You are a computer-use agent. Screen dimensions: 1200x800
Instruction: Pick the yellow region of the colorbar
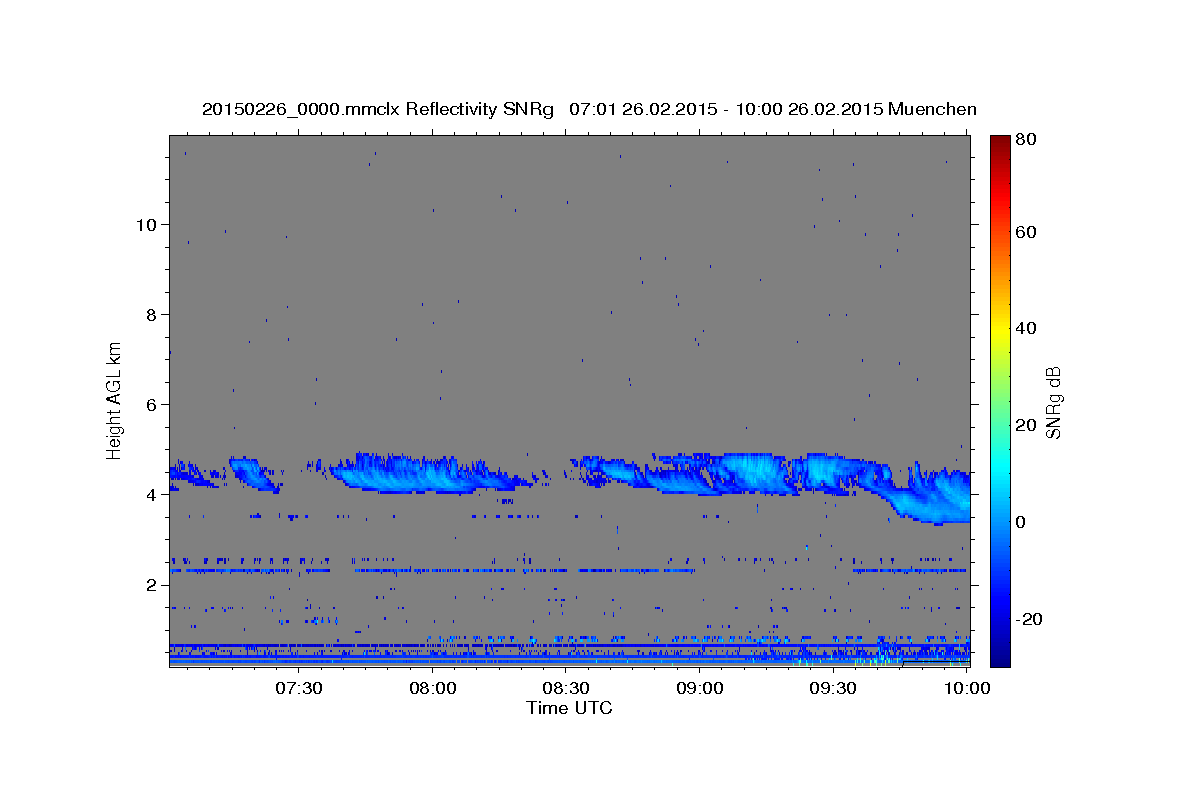pos(999,330)
